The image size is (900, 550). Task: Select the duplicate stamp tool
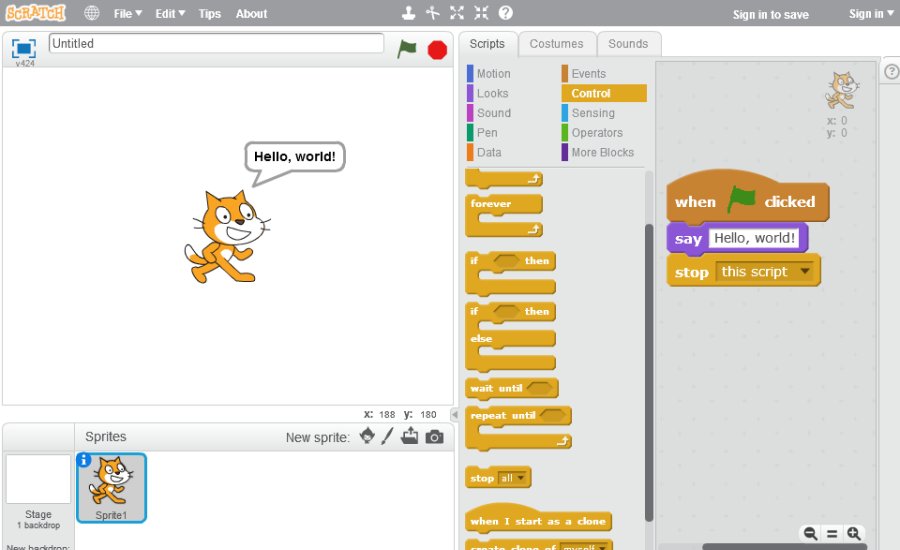coord(408,13)
